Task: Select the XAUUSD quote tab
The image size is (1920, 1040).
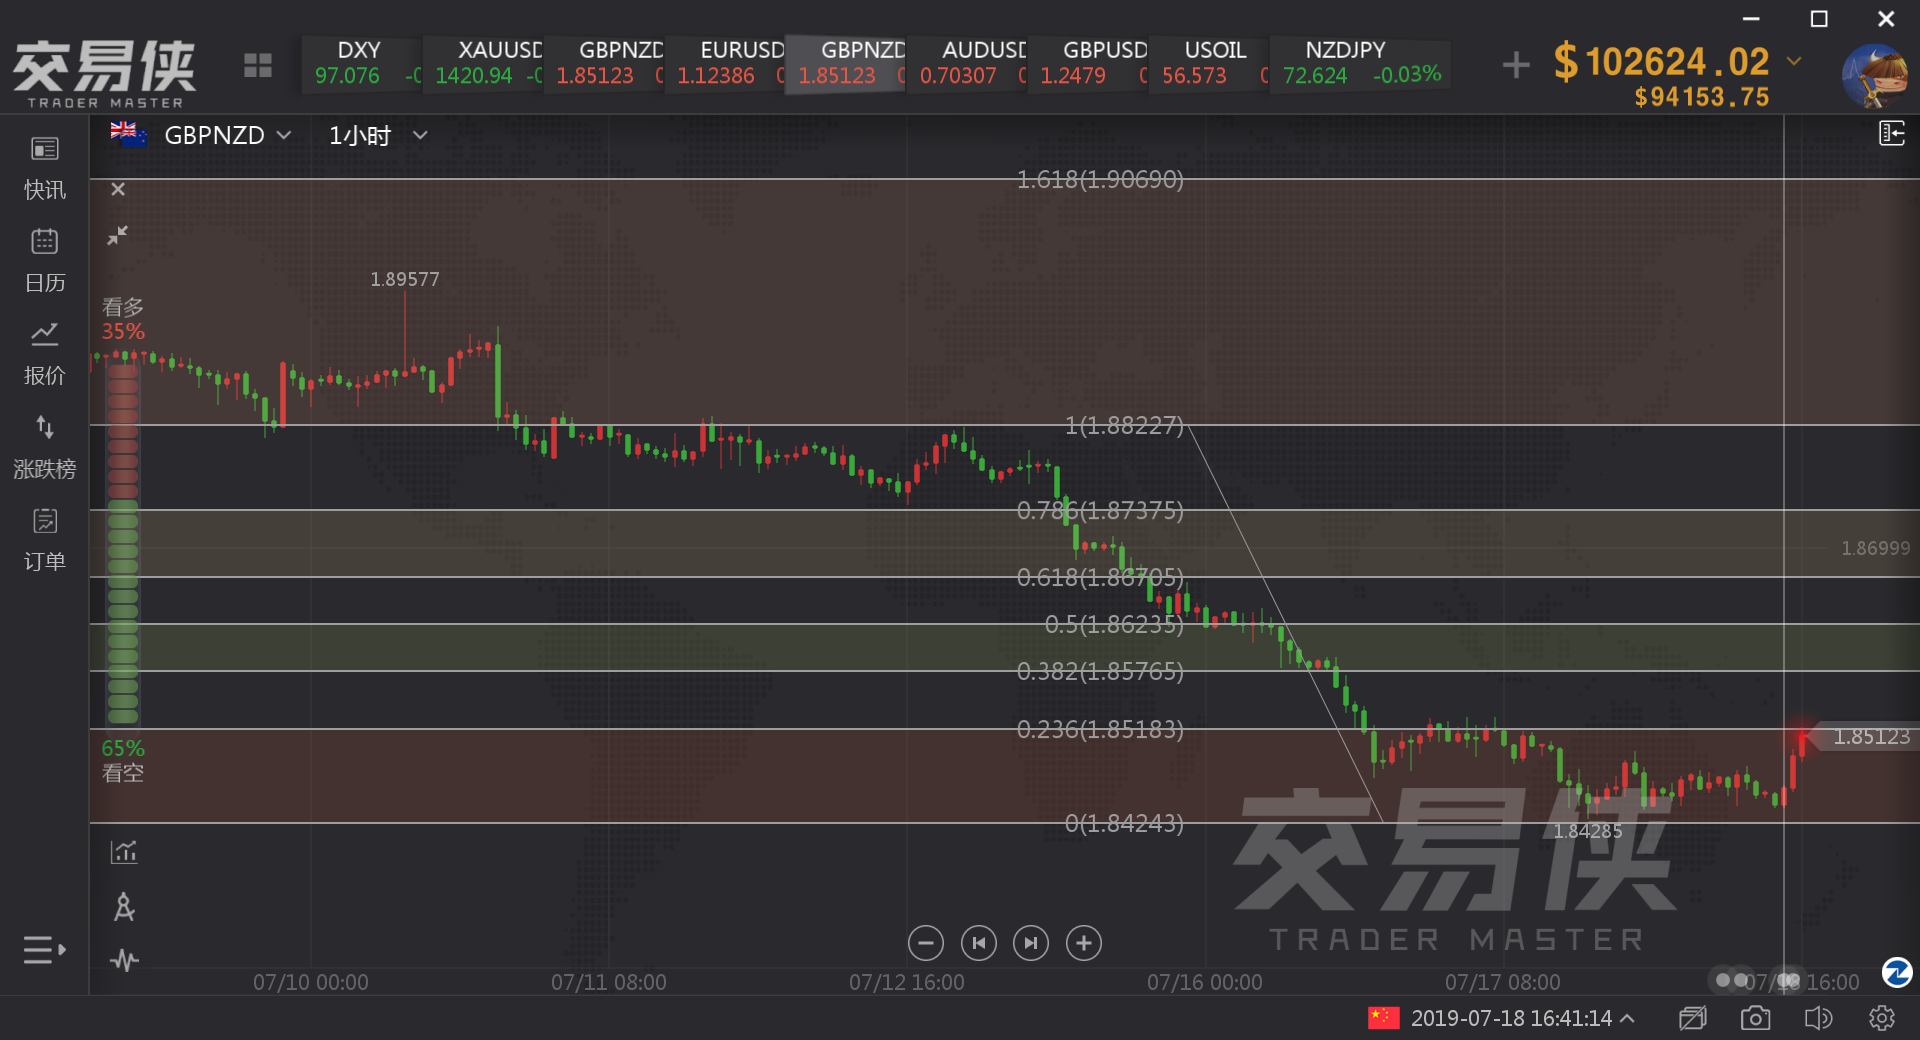Action: pos(482,63)
